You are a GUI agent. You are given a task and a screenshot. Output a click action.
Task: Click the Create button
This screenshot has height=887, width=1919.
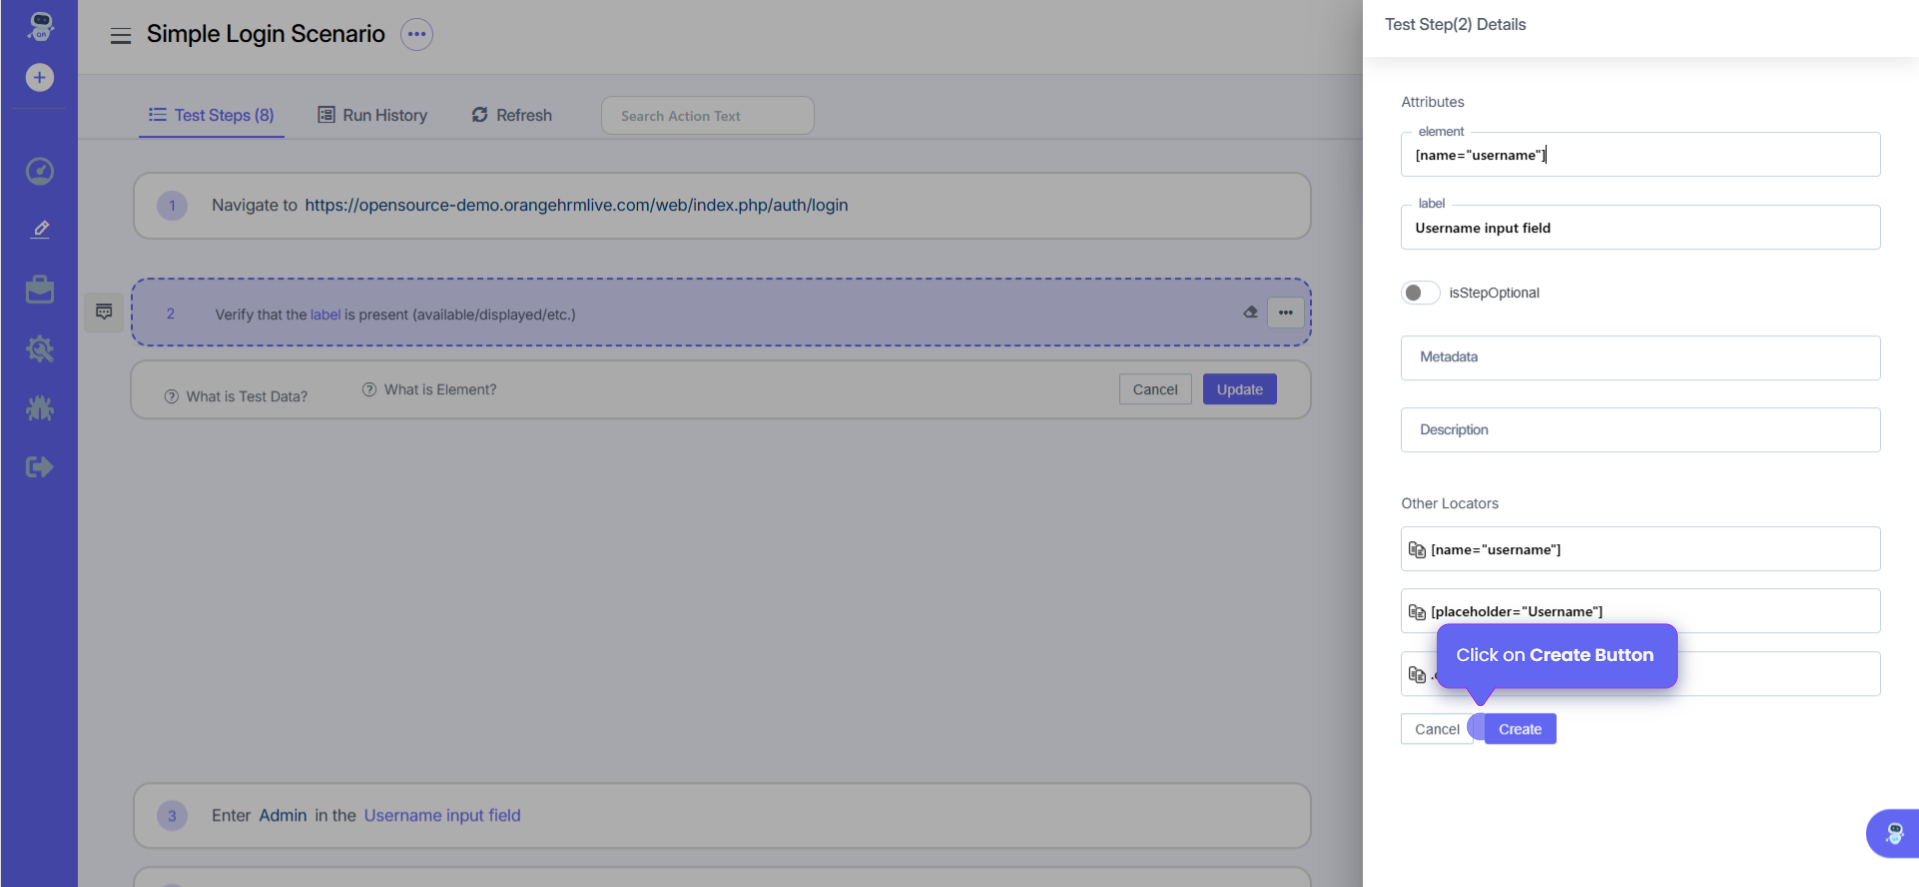tap(1519, 729)
